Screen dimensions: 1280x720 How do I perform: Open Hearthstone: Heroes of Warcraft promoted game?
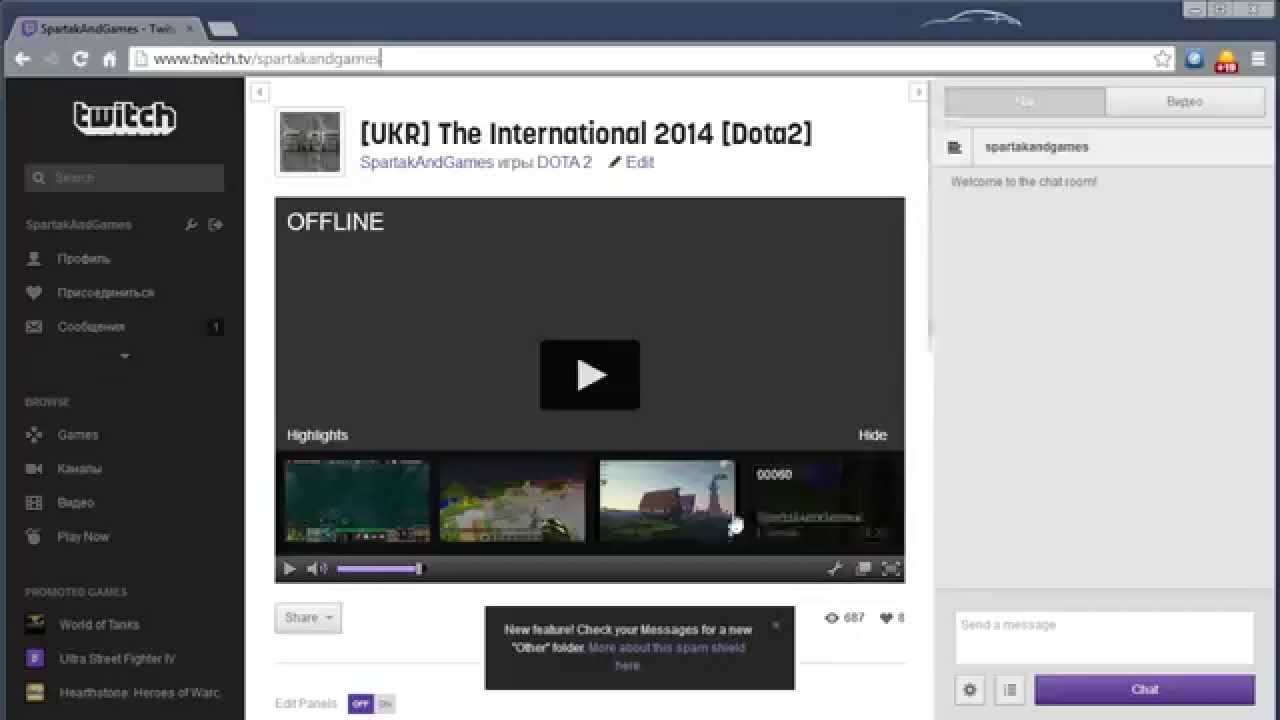pos(139,693)
